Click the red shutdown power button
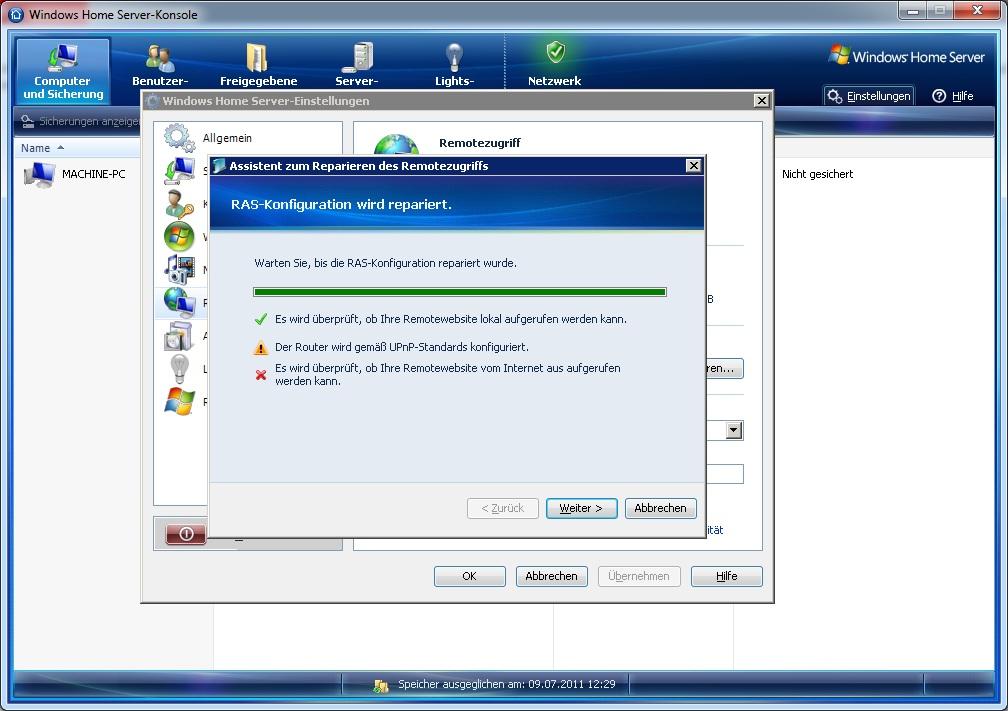The width and height of the screenshot is (1008, 711). click(x=186, y=534)
